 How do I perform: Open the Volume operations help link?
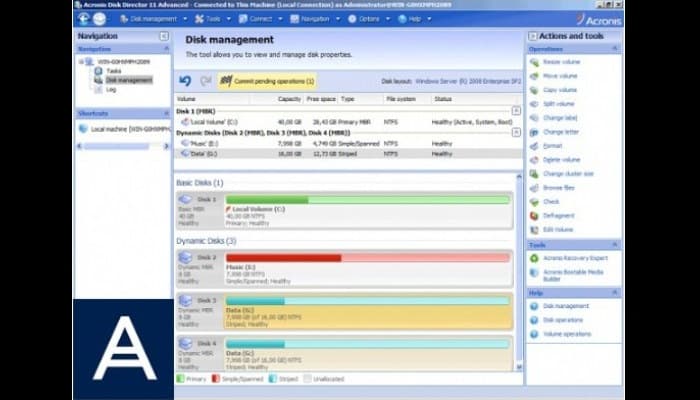[567, 334]
